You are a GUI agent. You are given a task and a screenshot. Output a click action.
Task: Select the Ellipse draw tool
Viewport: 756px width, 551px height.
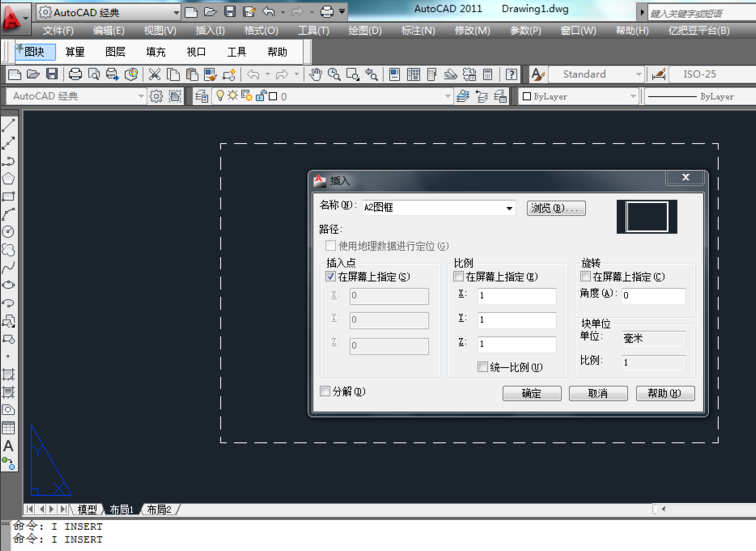9,285
